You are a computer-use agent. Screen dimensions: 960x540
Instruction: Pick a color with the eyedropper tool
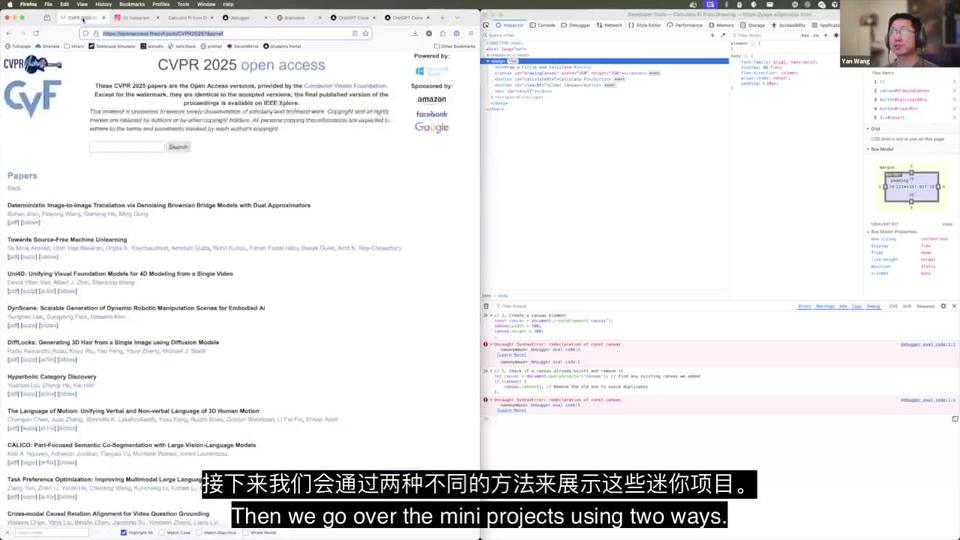tap(722, 36)
